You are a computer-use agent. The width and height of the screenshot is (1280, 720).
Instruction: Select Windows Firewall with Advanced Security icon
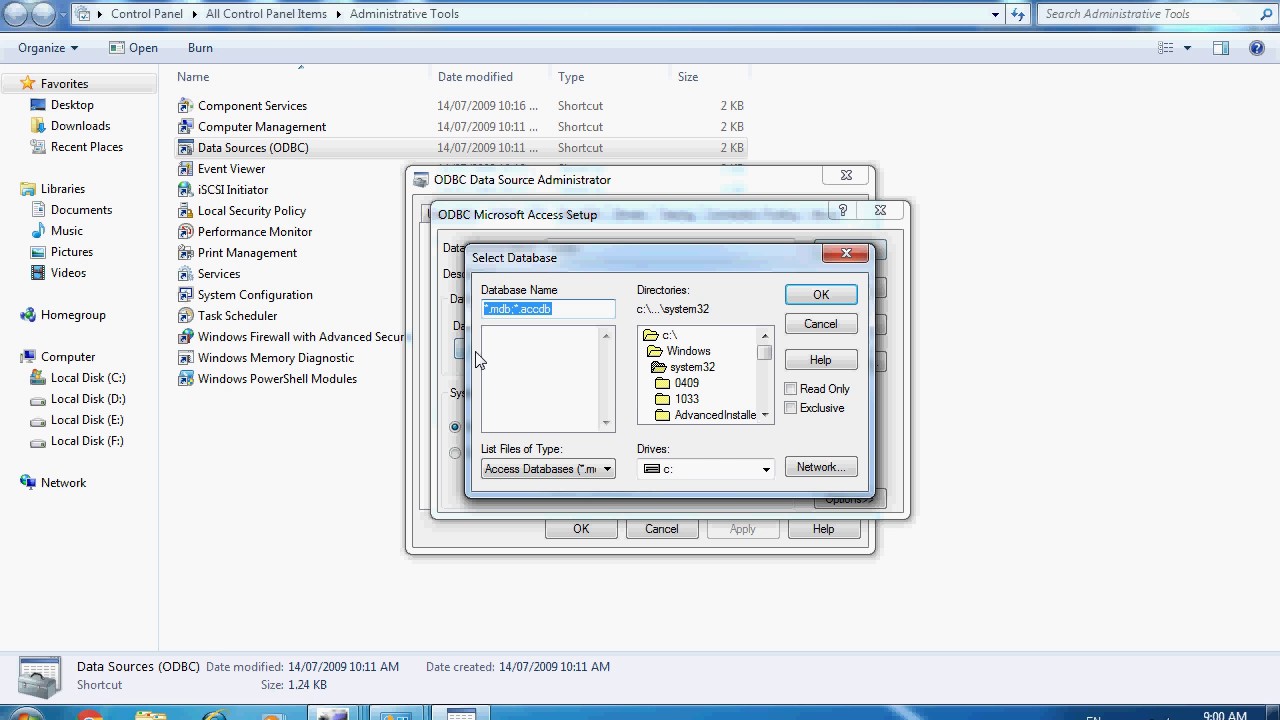[x=185, y=336]
